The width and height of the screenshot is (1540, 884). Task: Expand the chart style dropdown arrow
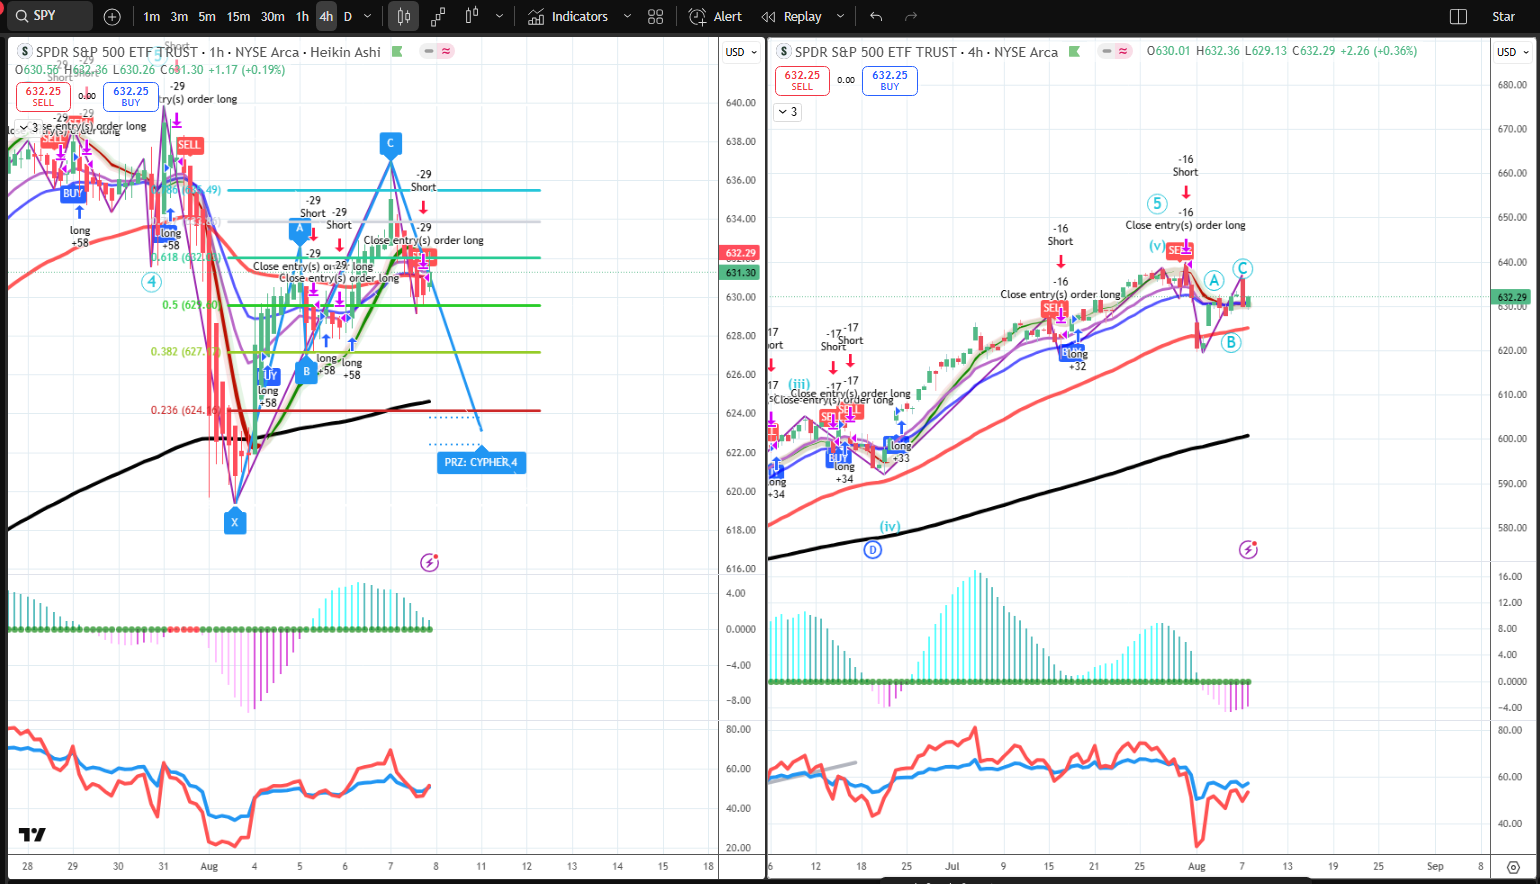pos(499,16)
